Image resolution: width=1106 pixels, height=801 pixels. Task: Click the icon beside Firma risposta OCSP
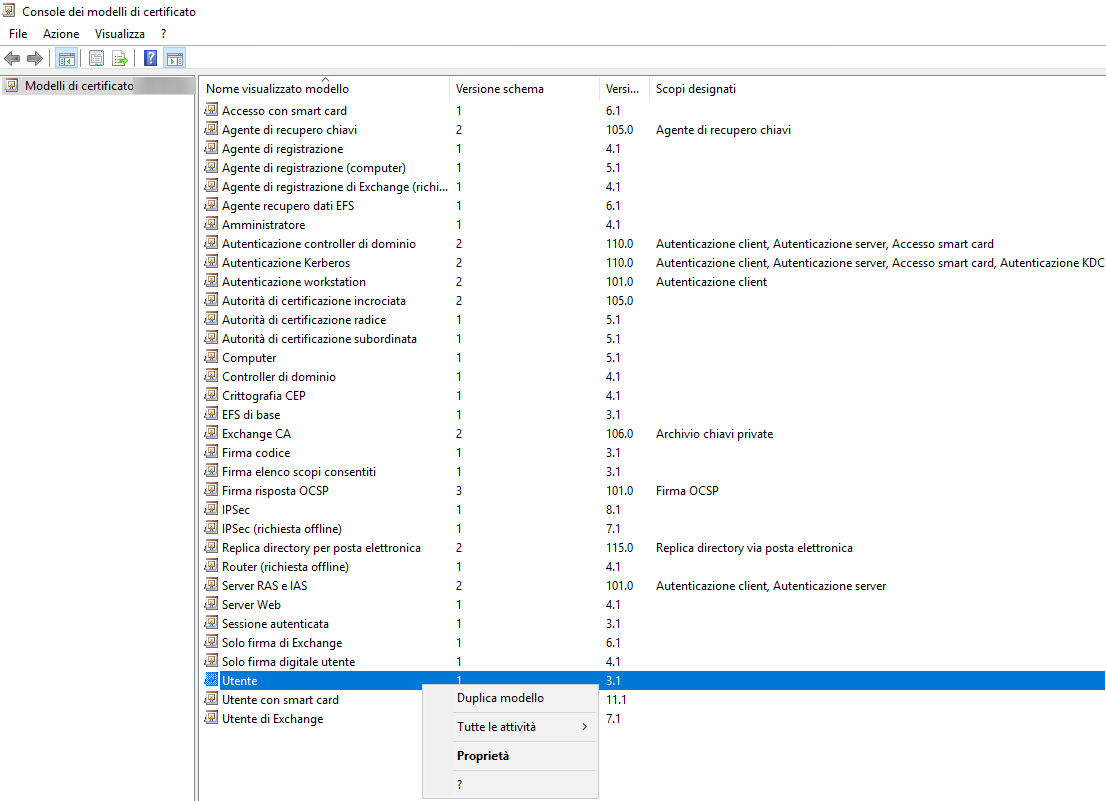[x=211, y=490]
